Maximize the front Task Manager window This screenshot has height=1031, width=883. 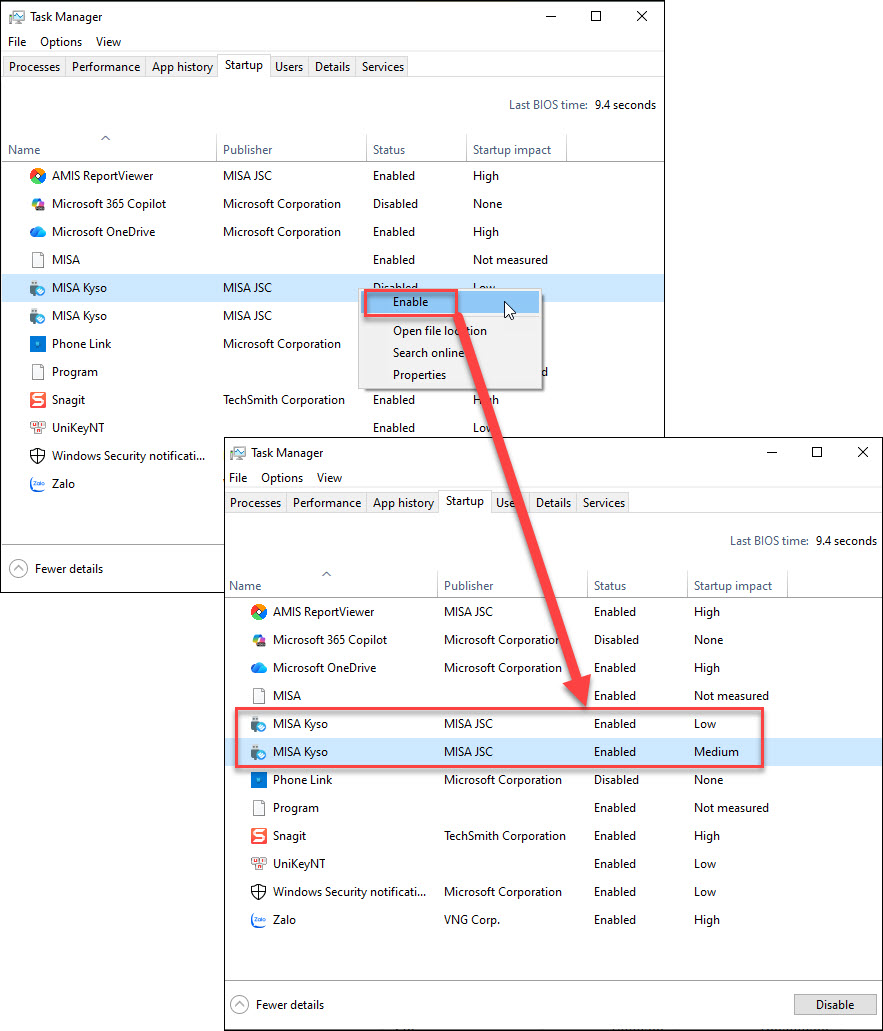pos(817,452)
